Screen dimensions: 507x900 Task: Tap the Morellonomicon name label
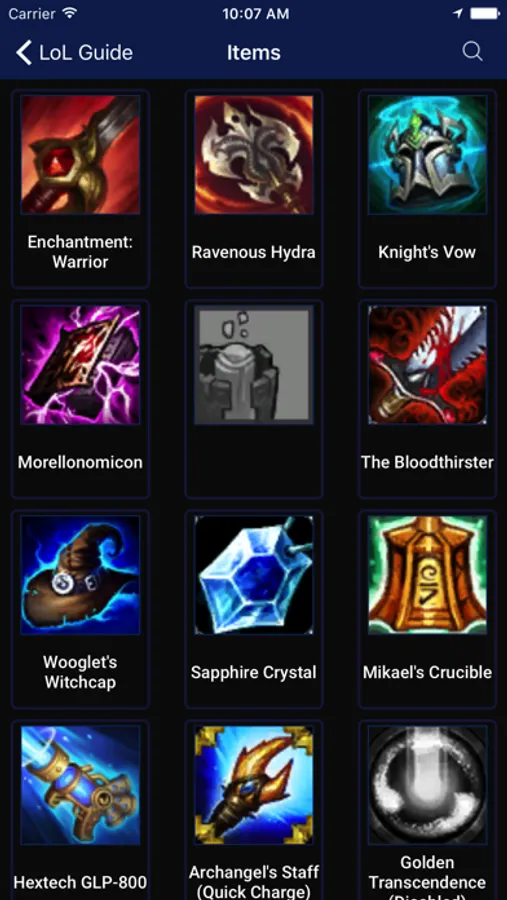[80, 462]
